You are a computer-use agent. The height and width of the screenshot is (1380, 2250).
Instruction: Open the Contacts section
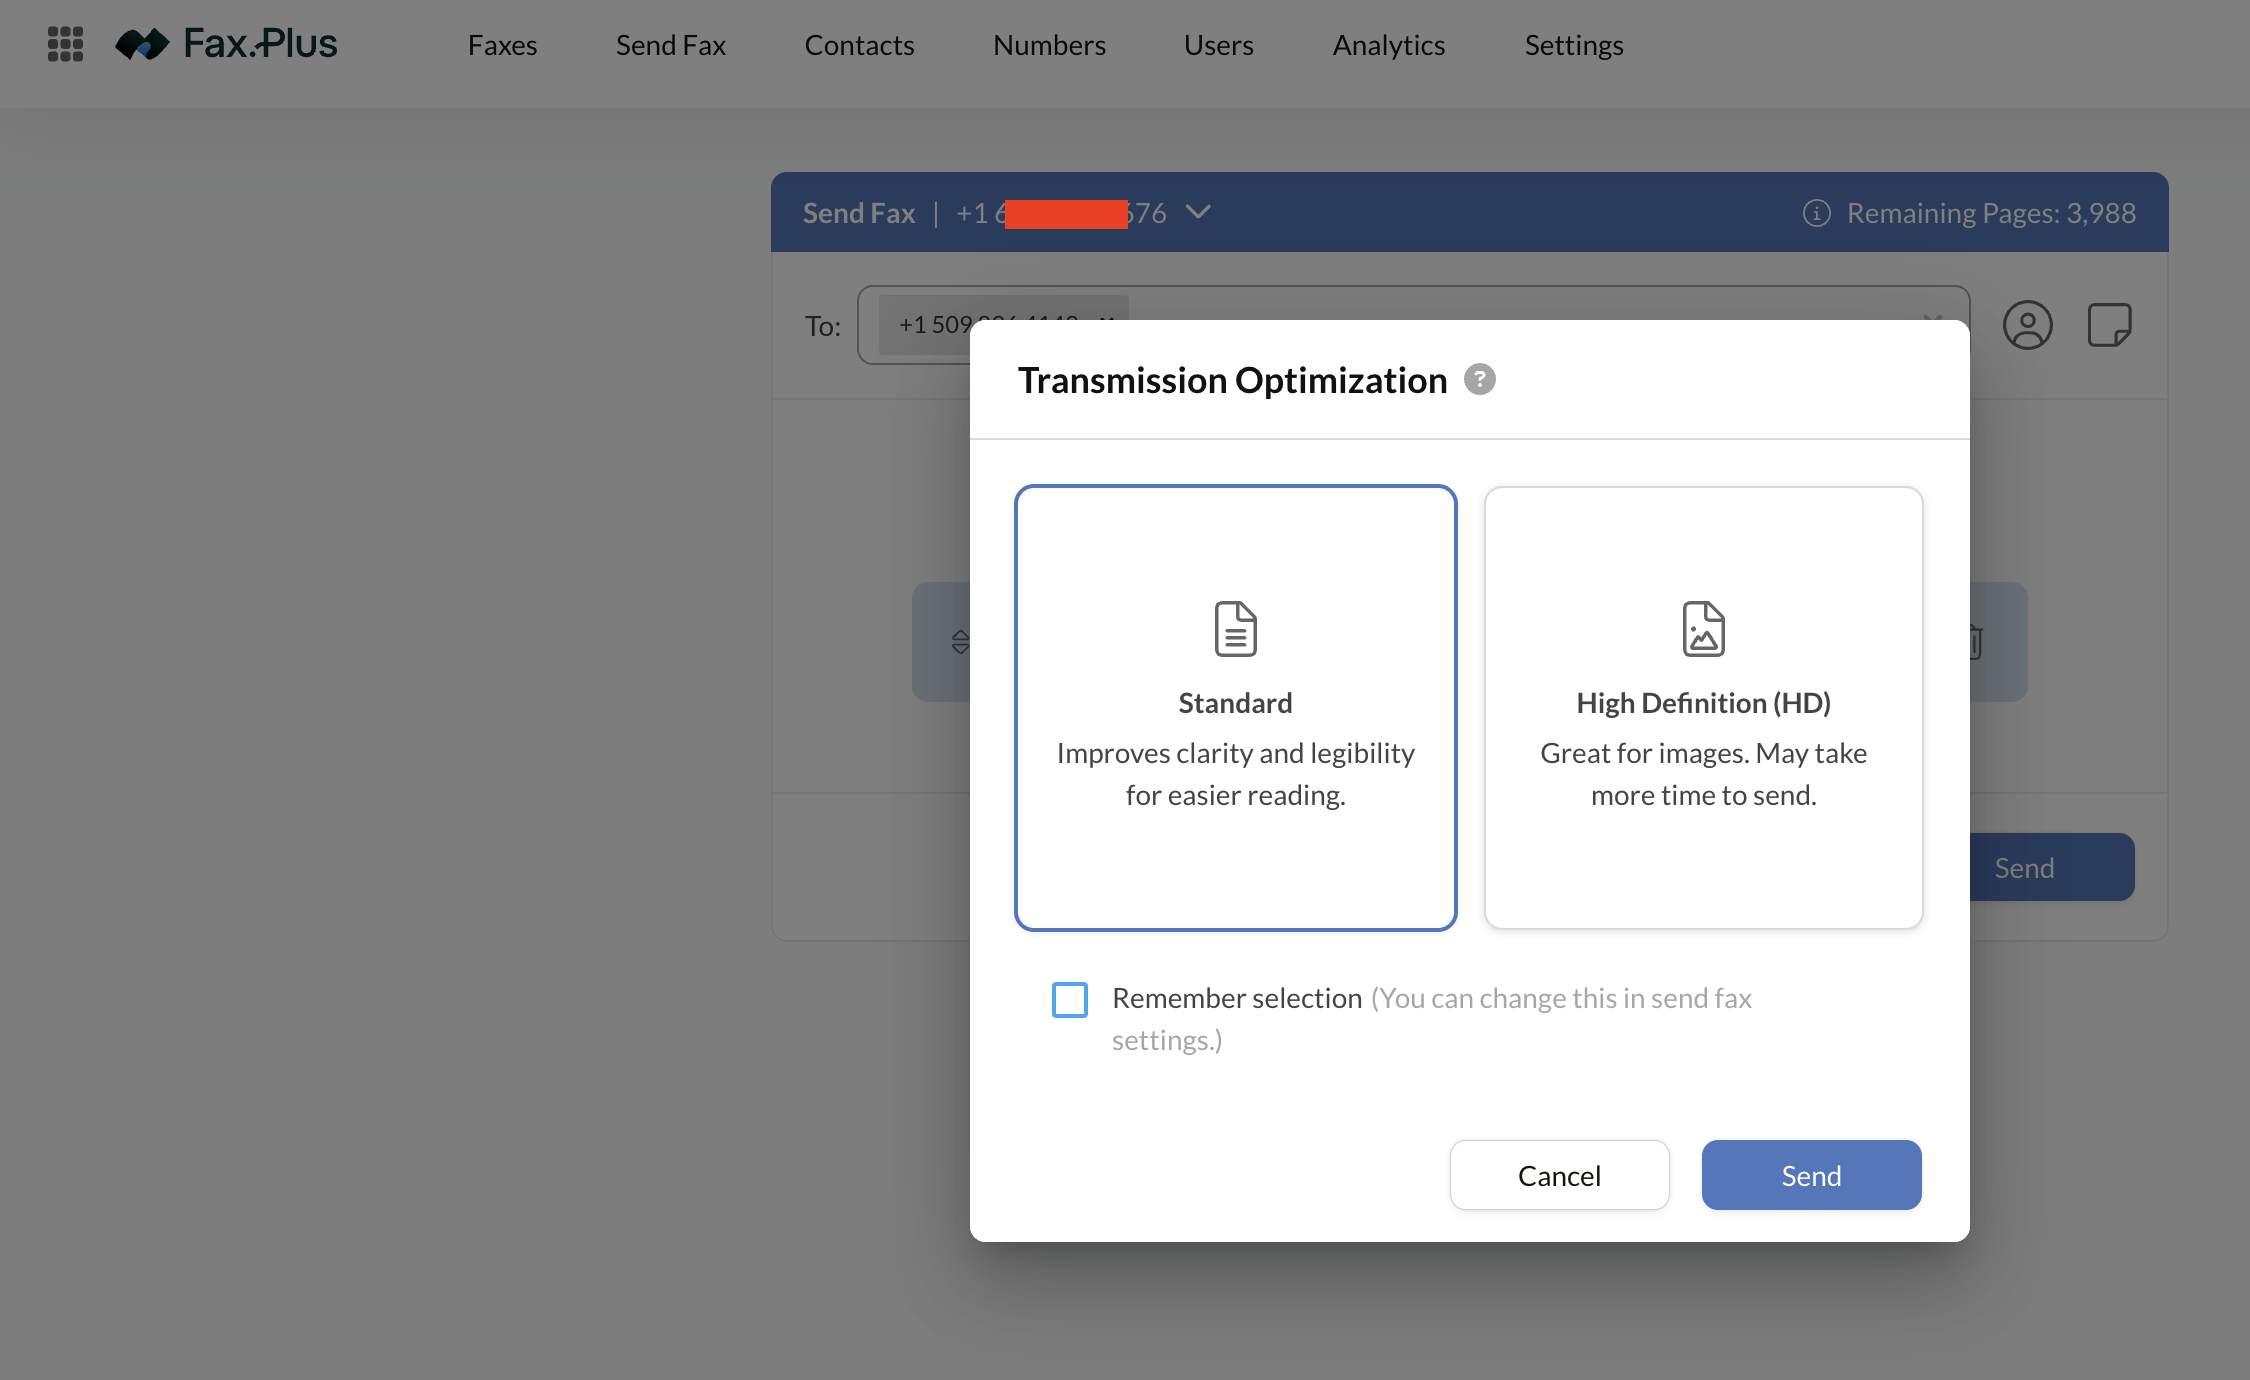pyautogui.click(x=859, y=45)
